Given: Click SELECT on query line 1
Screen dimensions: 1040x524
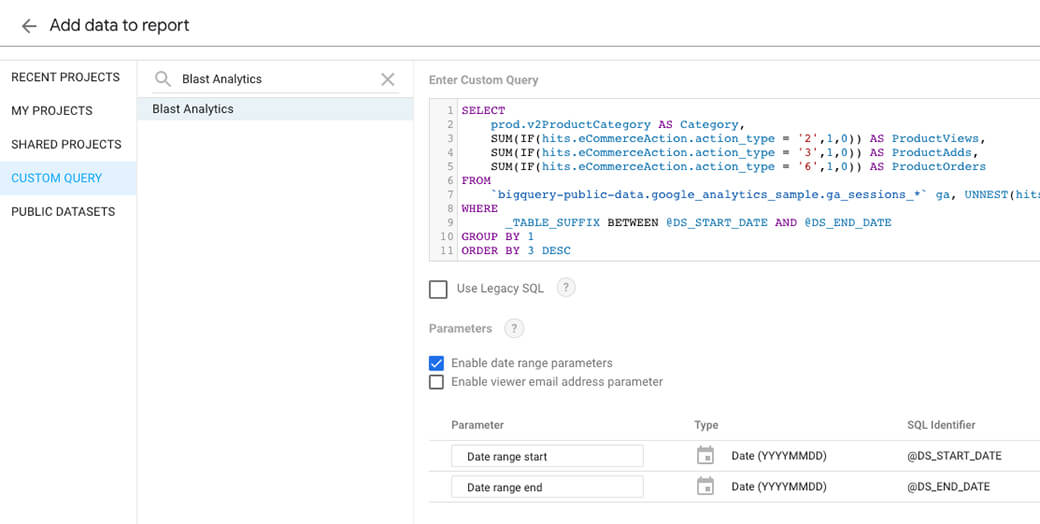Looking at the screenshot, I should [484, 111].
